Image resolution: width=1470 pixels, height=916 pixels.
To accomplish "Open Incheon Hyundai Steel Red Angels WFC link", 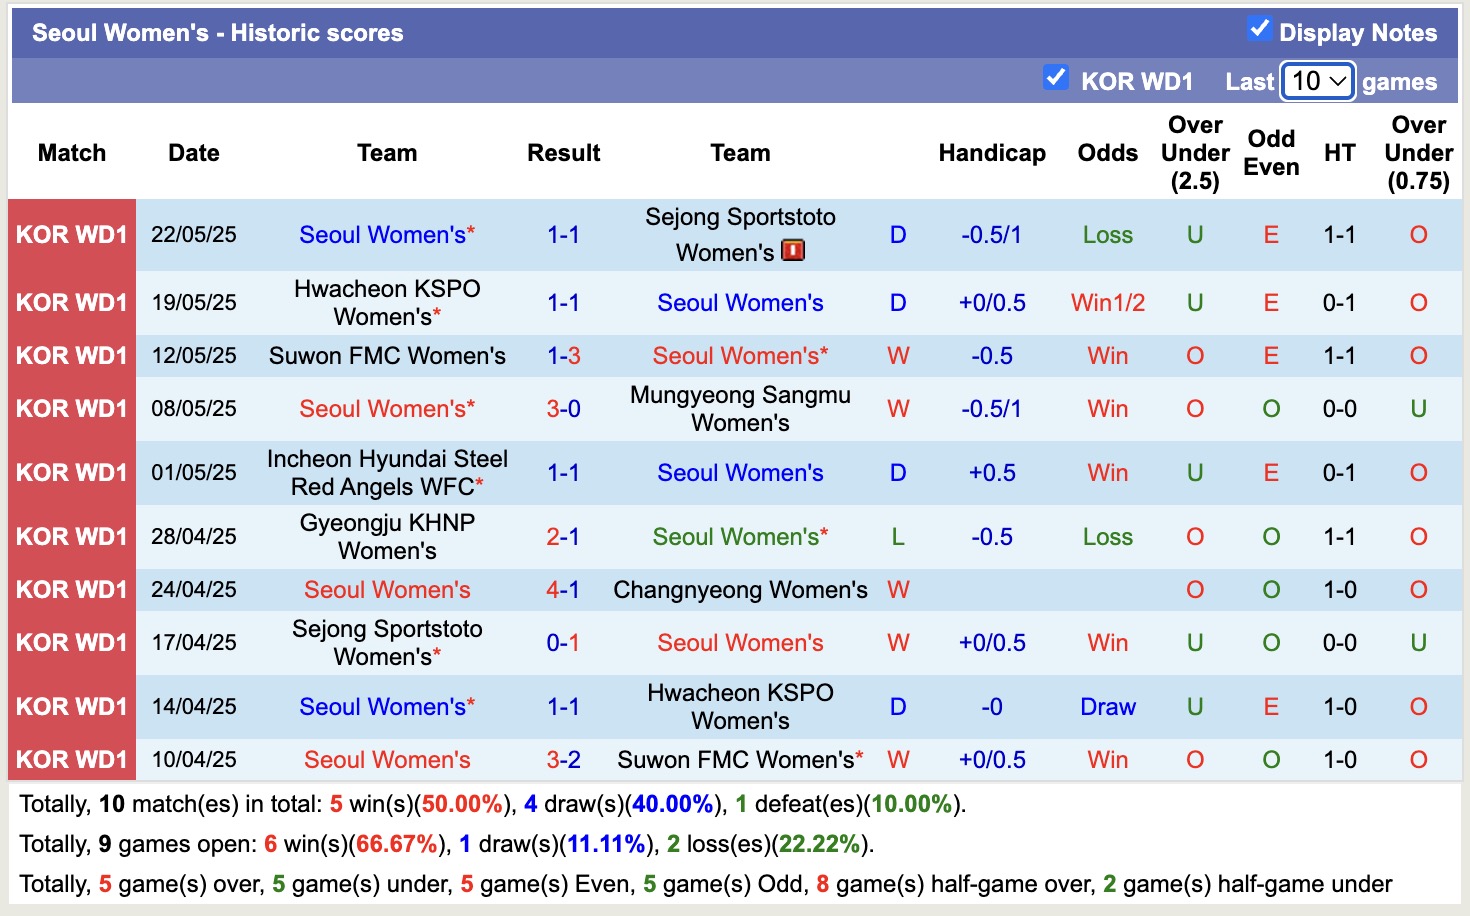I will tap(387, 472).
